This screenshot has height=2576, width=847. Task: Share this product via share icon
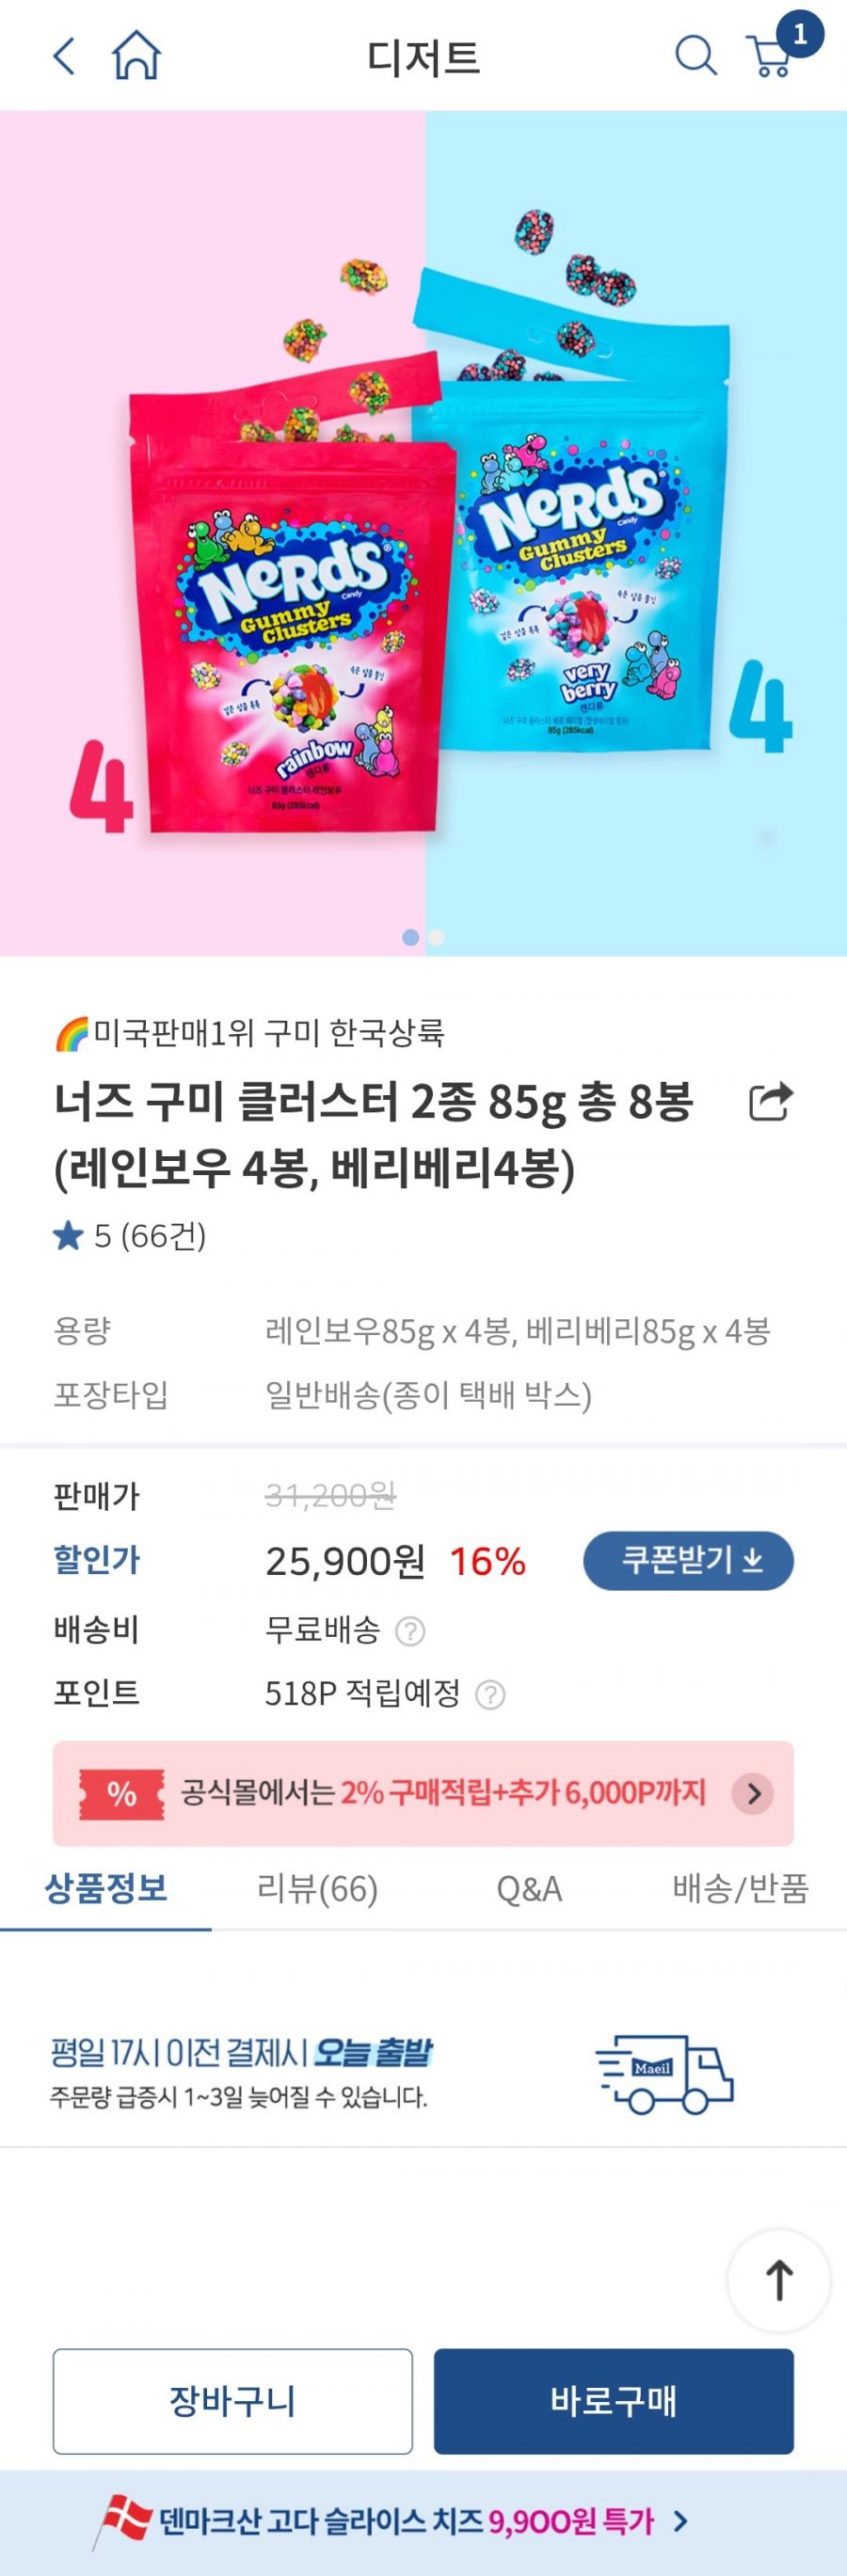point(770,1102)
